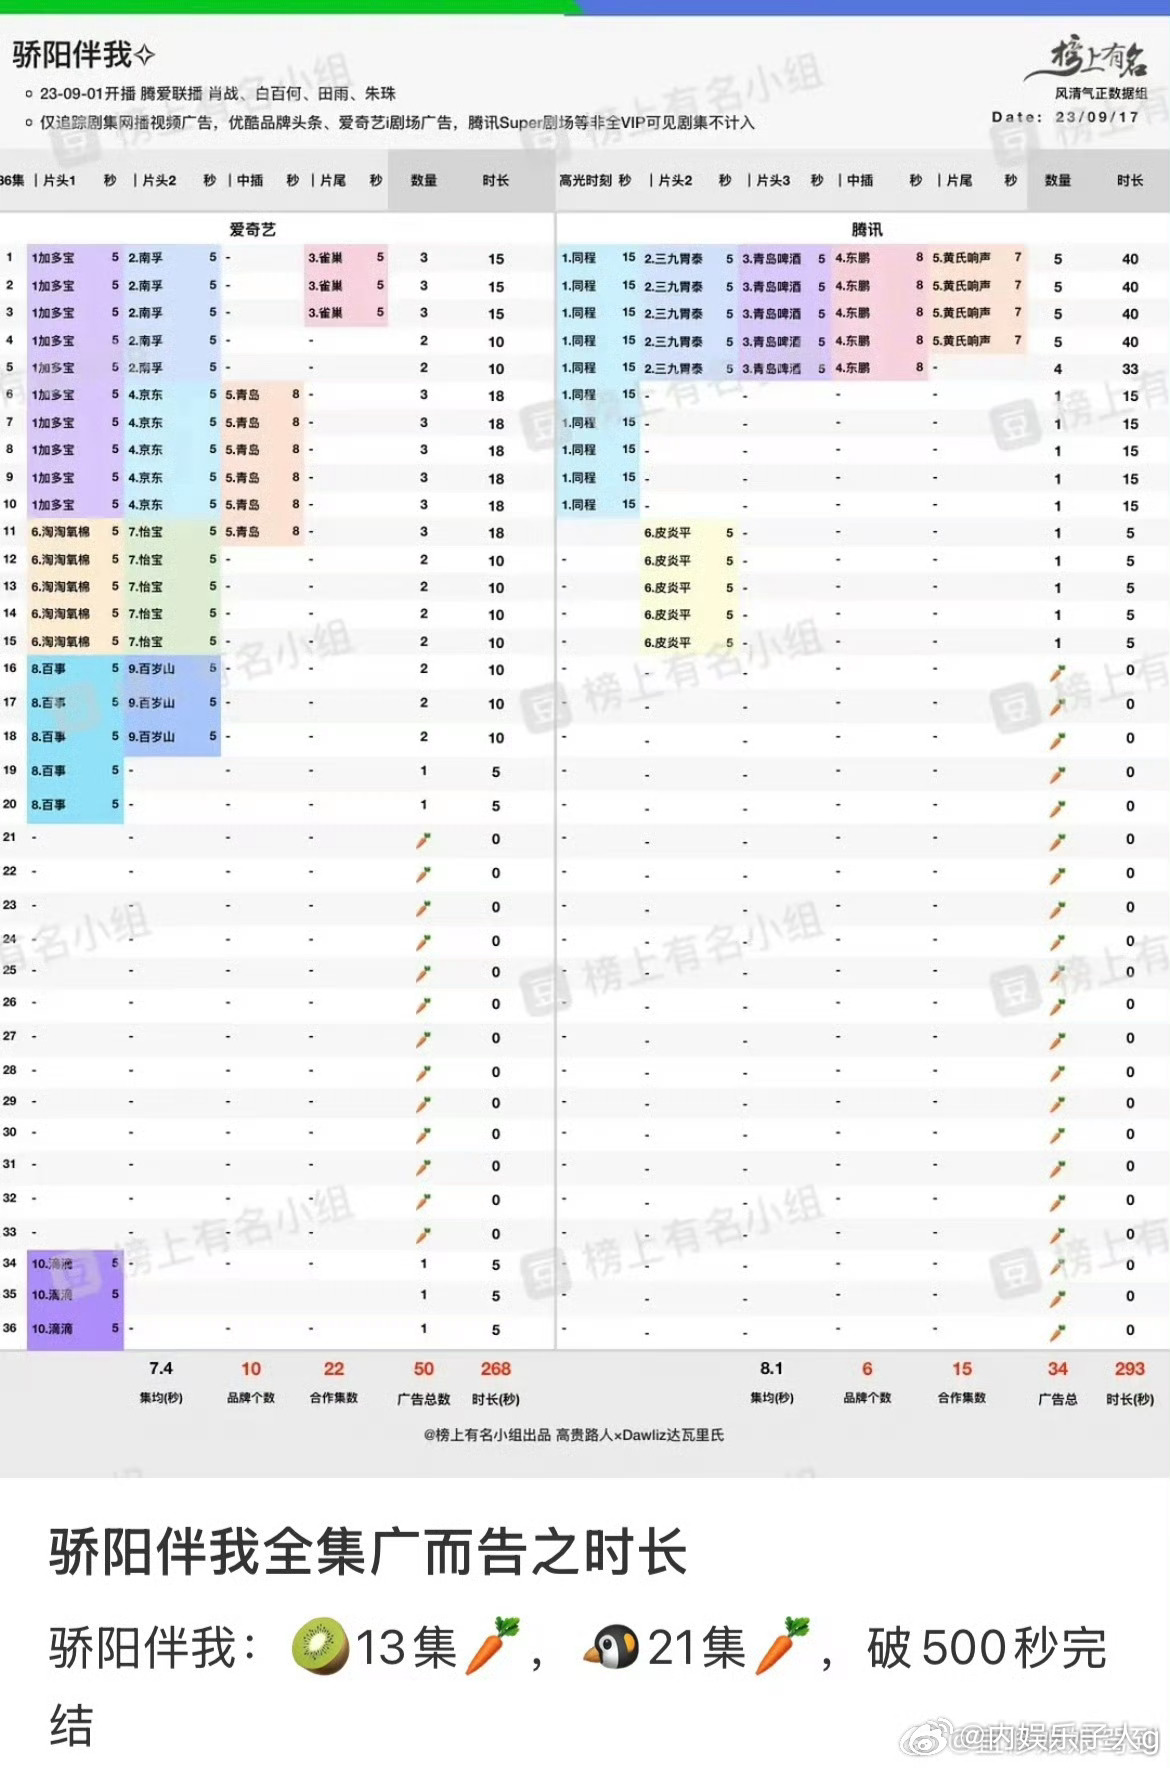Viewport: 1170px width, 1768px height.
Task: Click the 爱奇艺 section heading
Action: click(x=252, y=229)
